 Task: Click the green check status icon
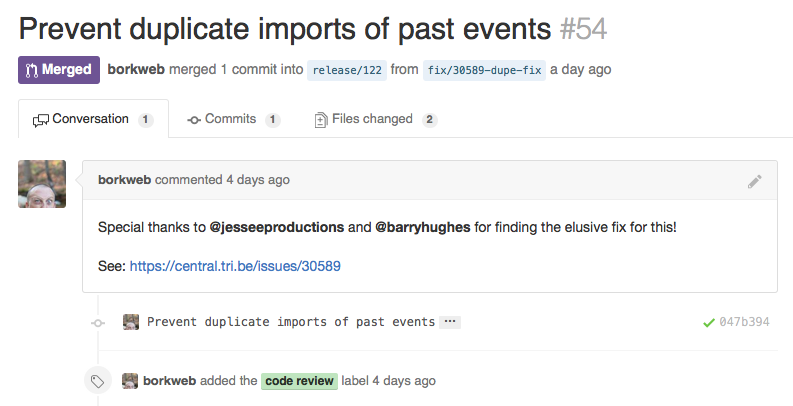[709, 323]
